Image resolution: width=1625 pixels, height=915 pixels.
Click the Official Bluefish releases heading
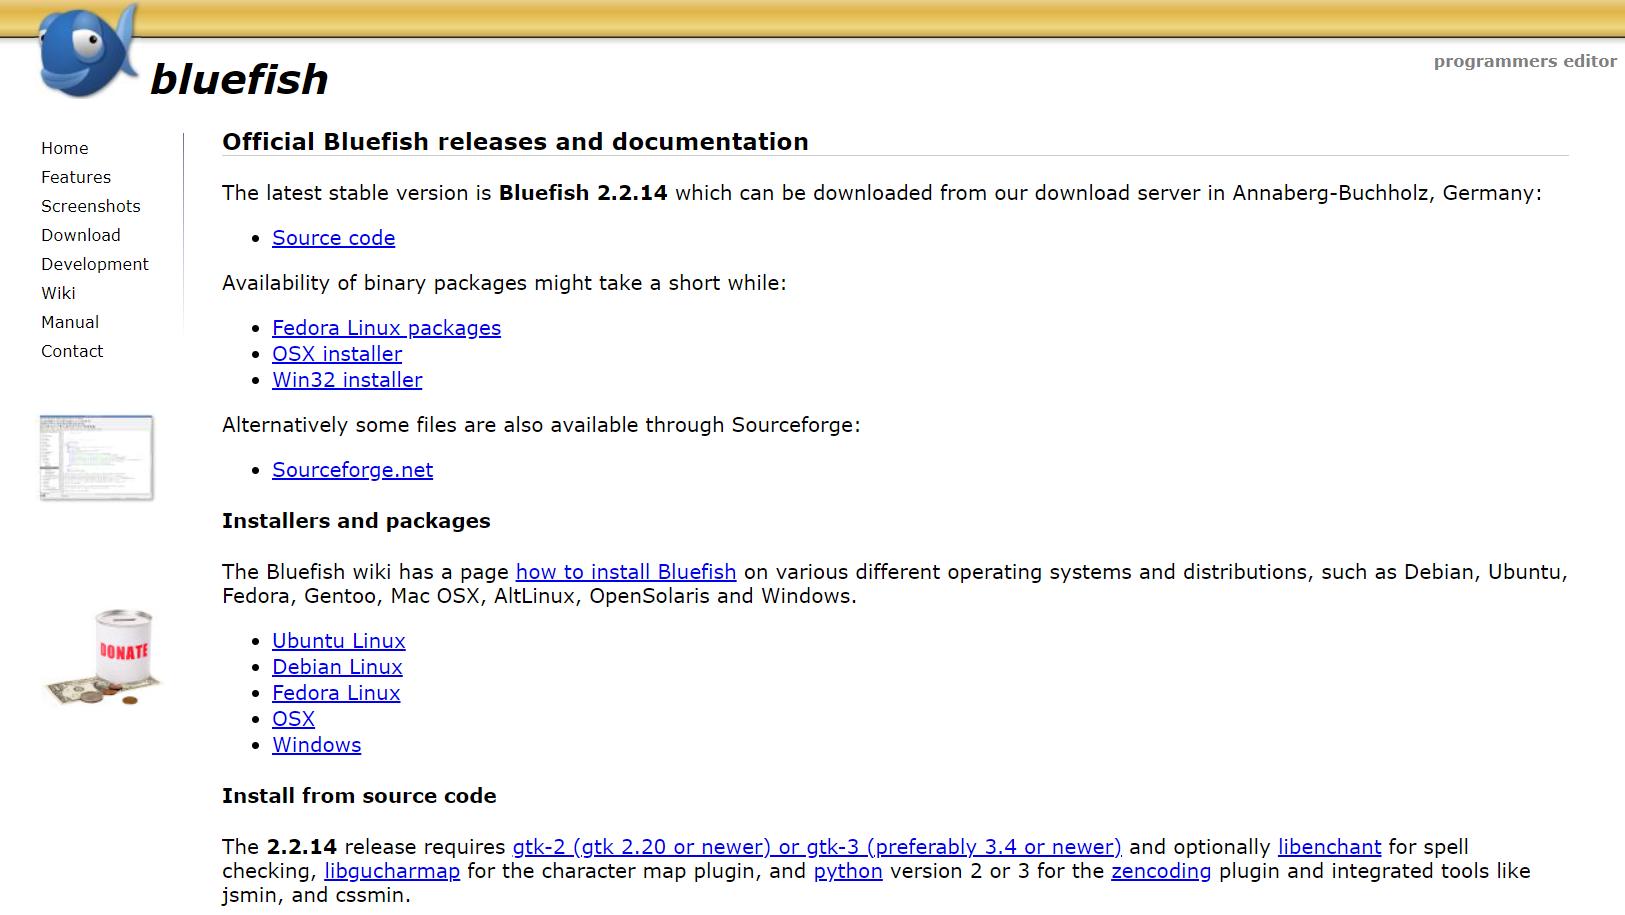pos(515,142)
